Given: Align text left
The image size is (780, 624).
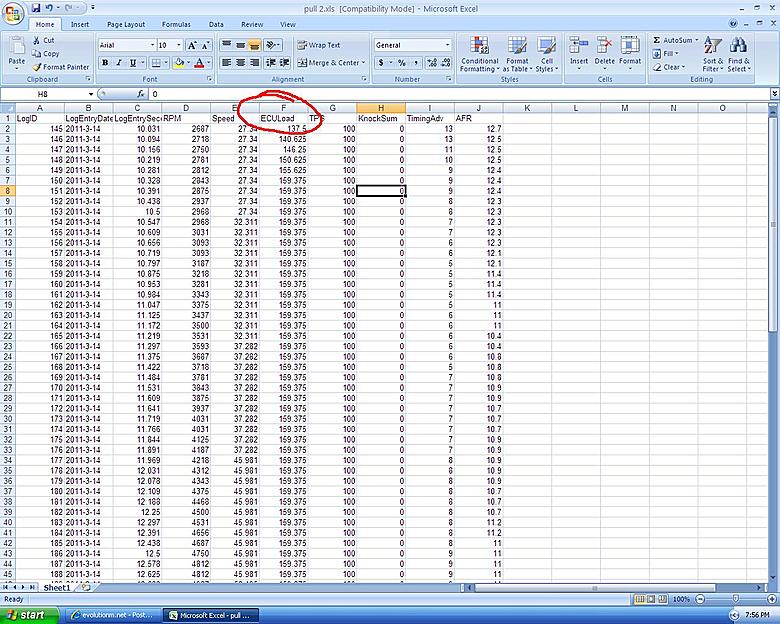Looking at the screenshot, I should [x=226, y=63].
